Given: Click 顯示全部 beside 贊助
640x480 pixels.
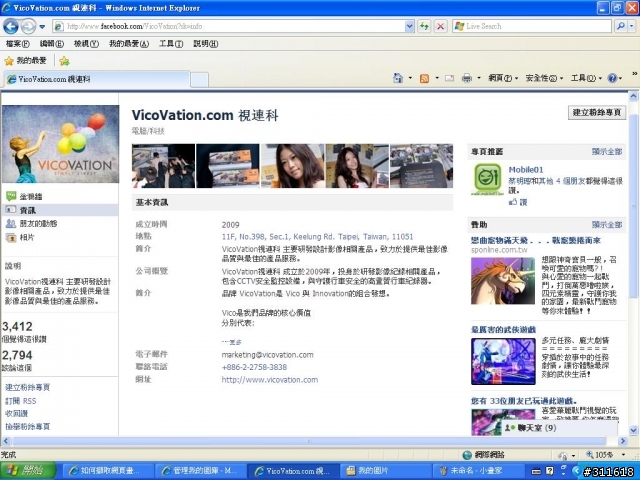Looking at the screenshot, I should pos(607,224).
